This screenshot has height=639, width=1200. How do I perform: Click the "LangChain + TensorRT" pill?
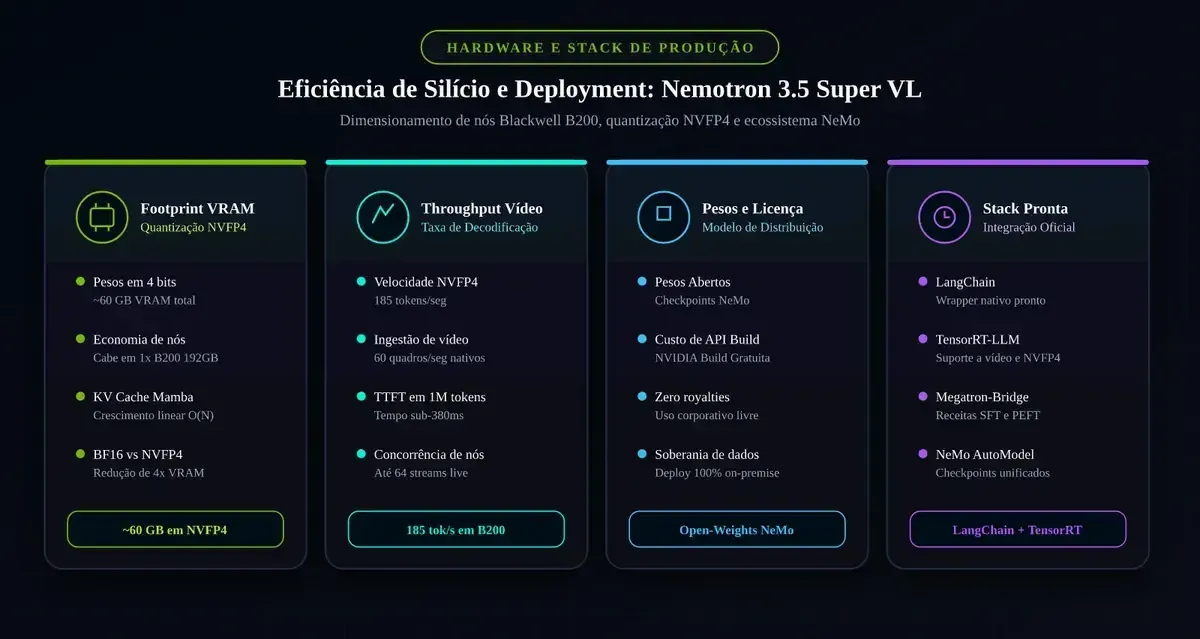click(1018, 530)
